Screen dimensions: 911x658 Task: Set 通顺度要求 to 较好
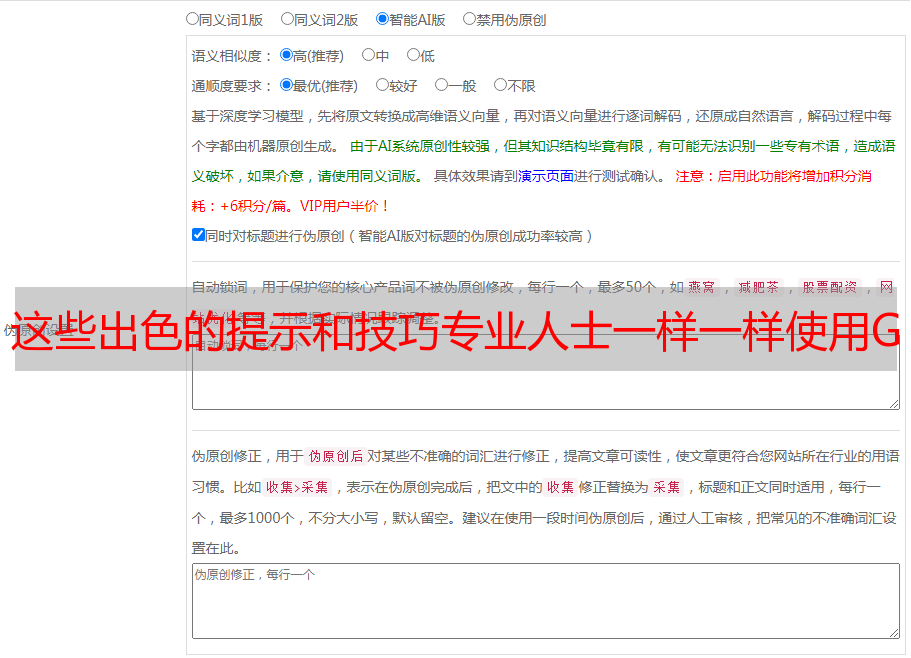382,85
